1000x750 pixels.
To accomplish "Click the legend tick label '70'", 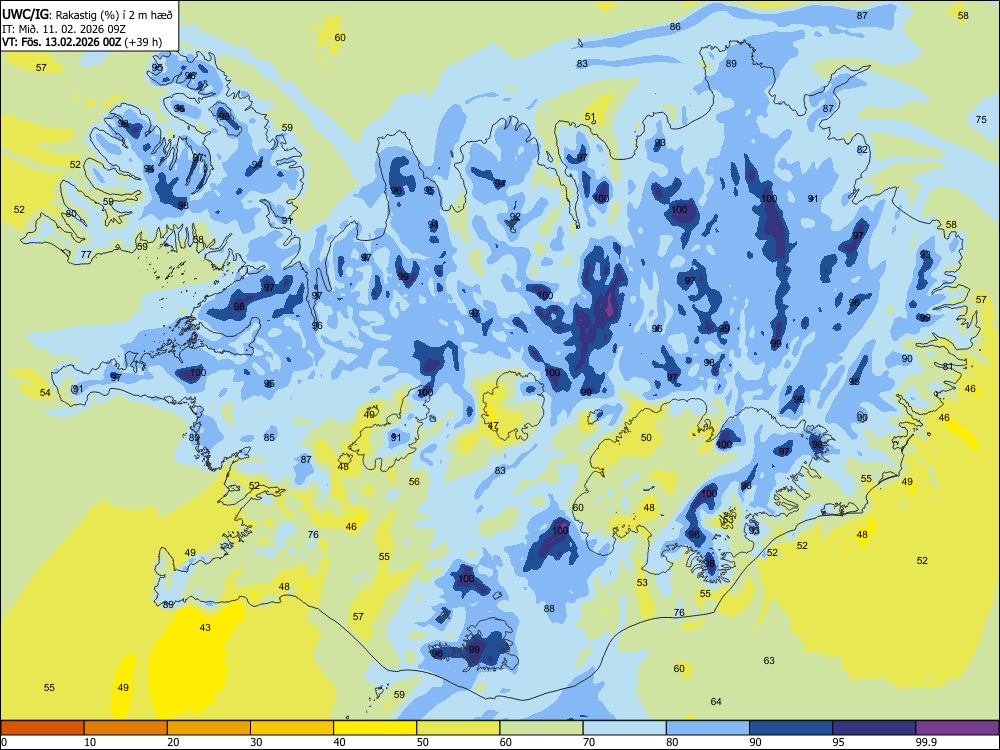I will pyautogui.click(x=589, y=742).
